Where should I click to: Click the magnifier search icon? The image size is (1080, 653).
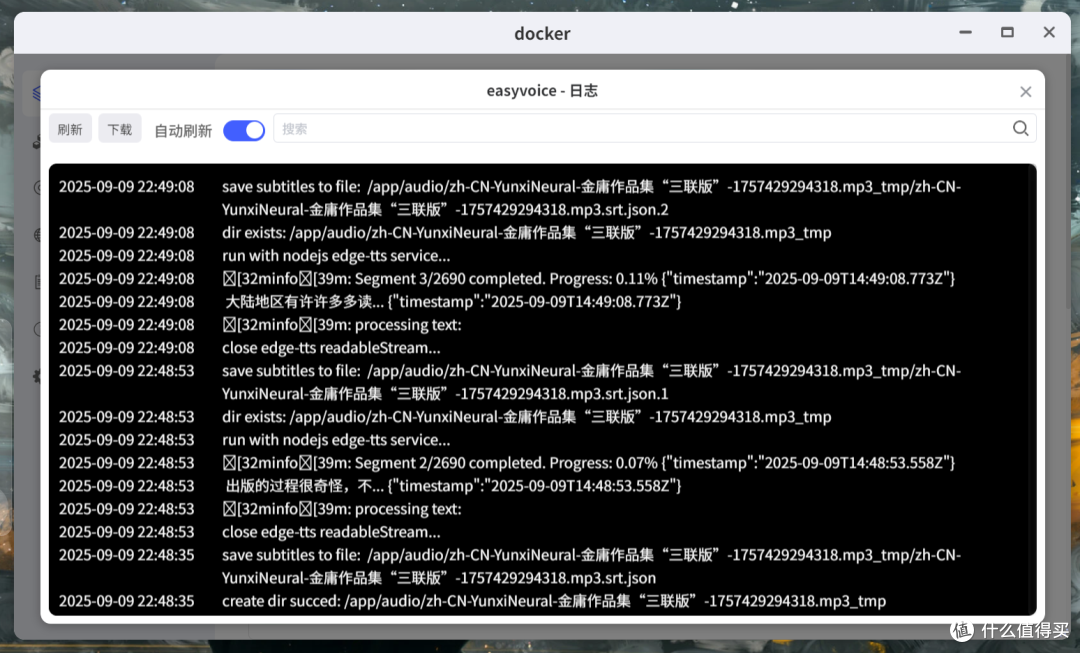(1021, 129)
